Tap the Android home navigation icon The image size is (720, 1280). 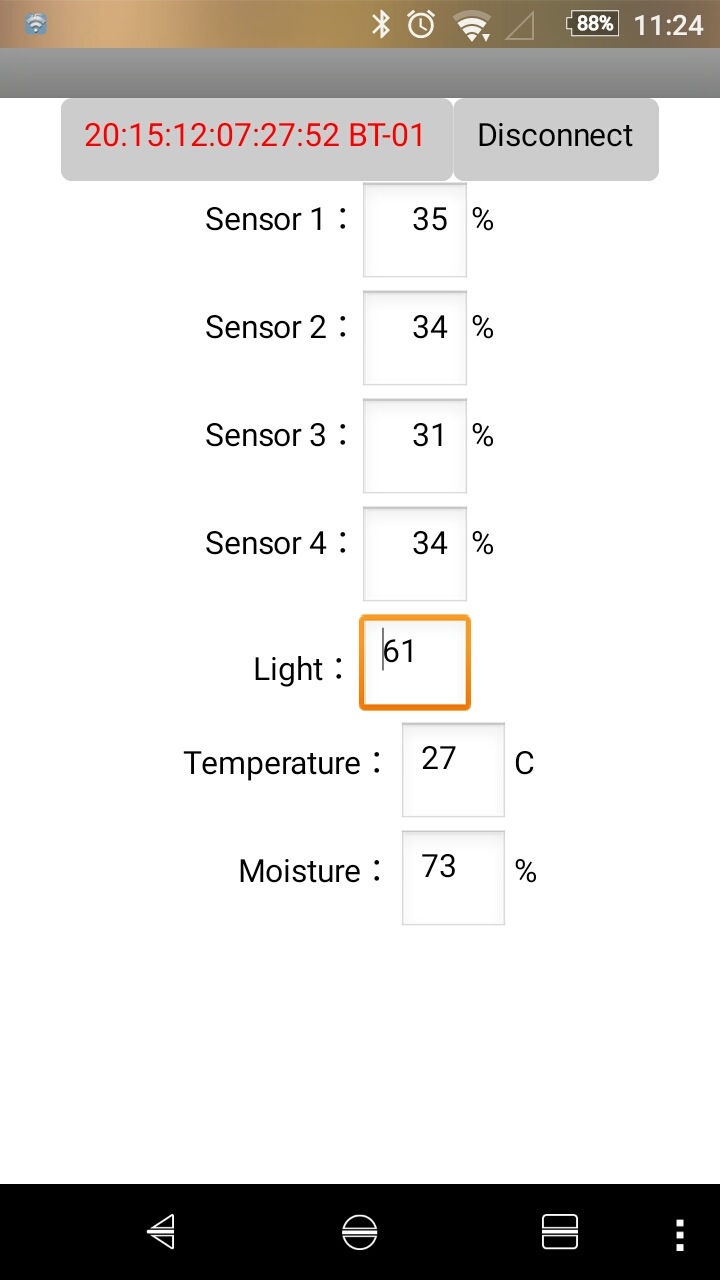(360, 1232)
